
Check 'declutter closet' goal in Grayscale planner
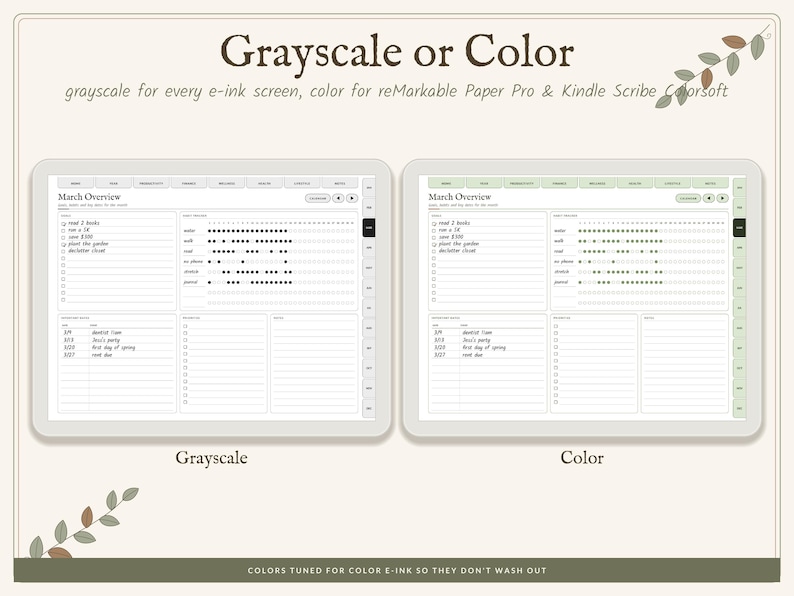click(x=63, y=251)
